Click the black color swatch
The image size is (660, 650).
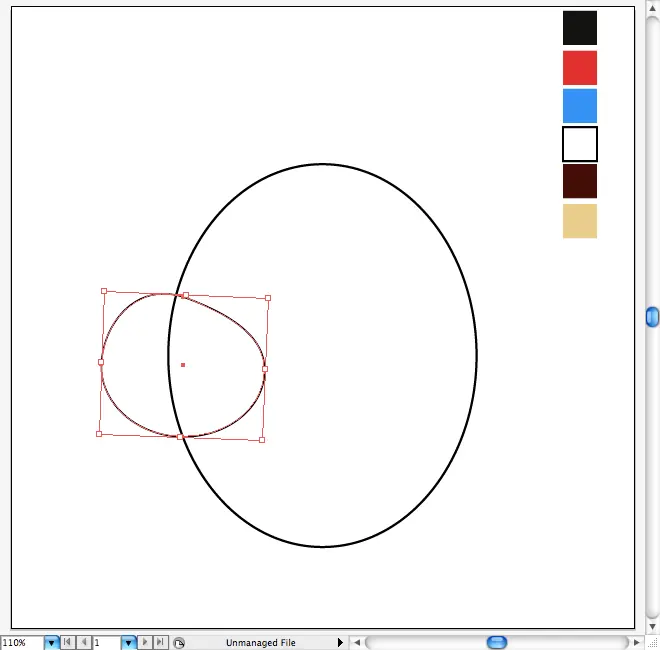pyautogui.click(x=580, y=28)
